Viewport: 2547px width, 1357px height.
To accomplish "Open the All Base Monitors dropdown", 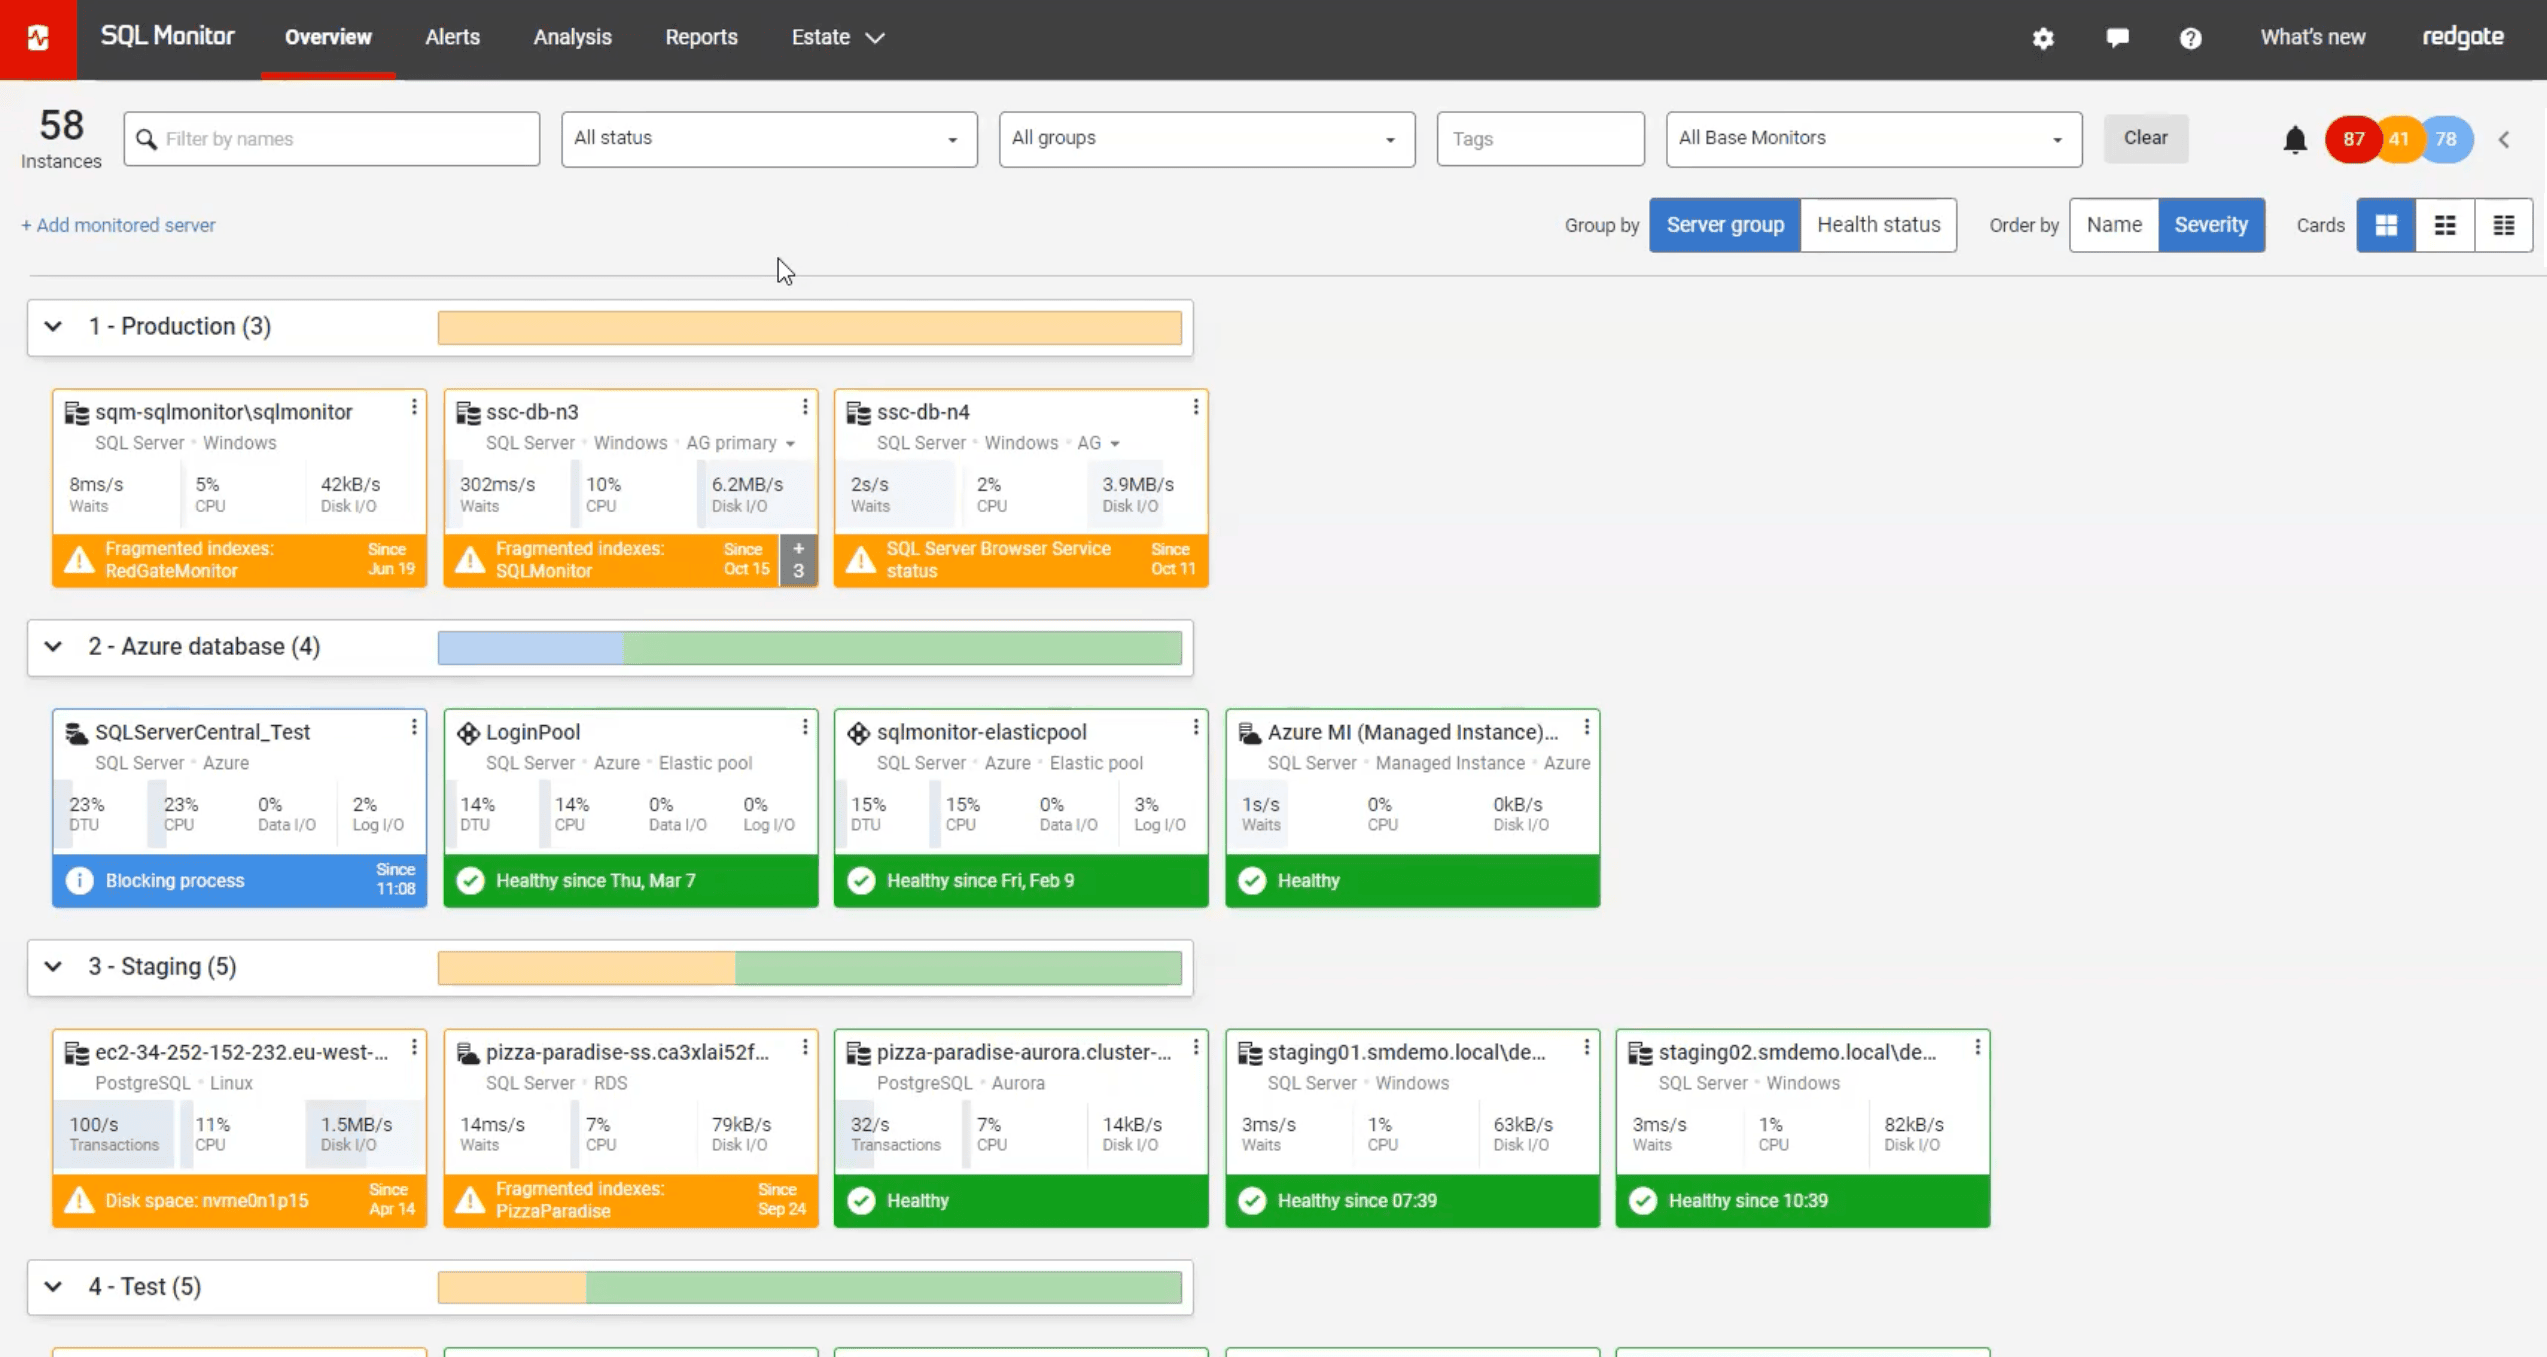I will [1873, 139].
